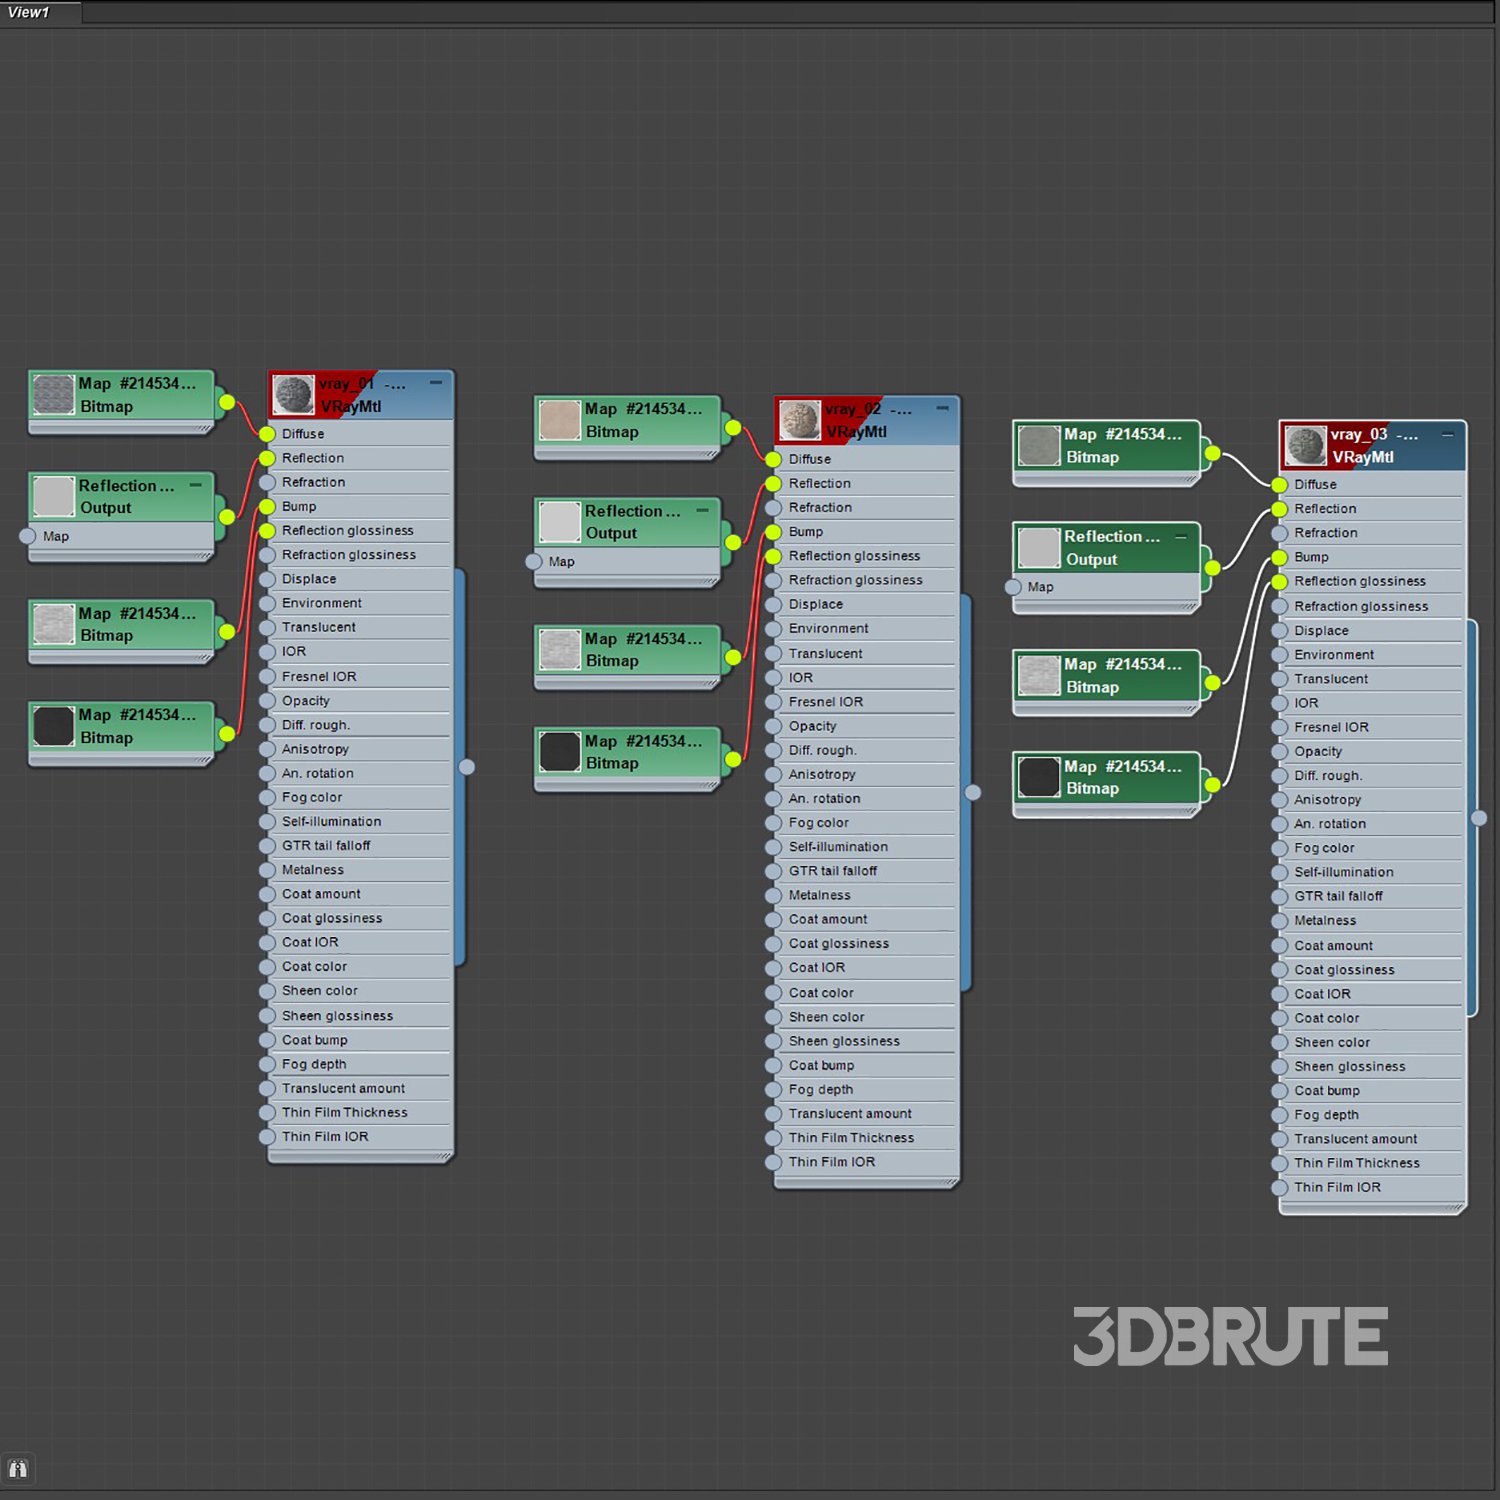The width and height of the screenshot is (1500, 1500).
Task: Collapse the leftmost Reflection Output node
Action: [196, 485]
